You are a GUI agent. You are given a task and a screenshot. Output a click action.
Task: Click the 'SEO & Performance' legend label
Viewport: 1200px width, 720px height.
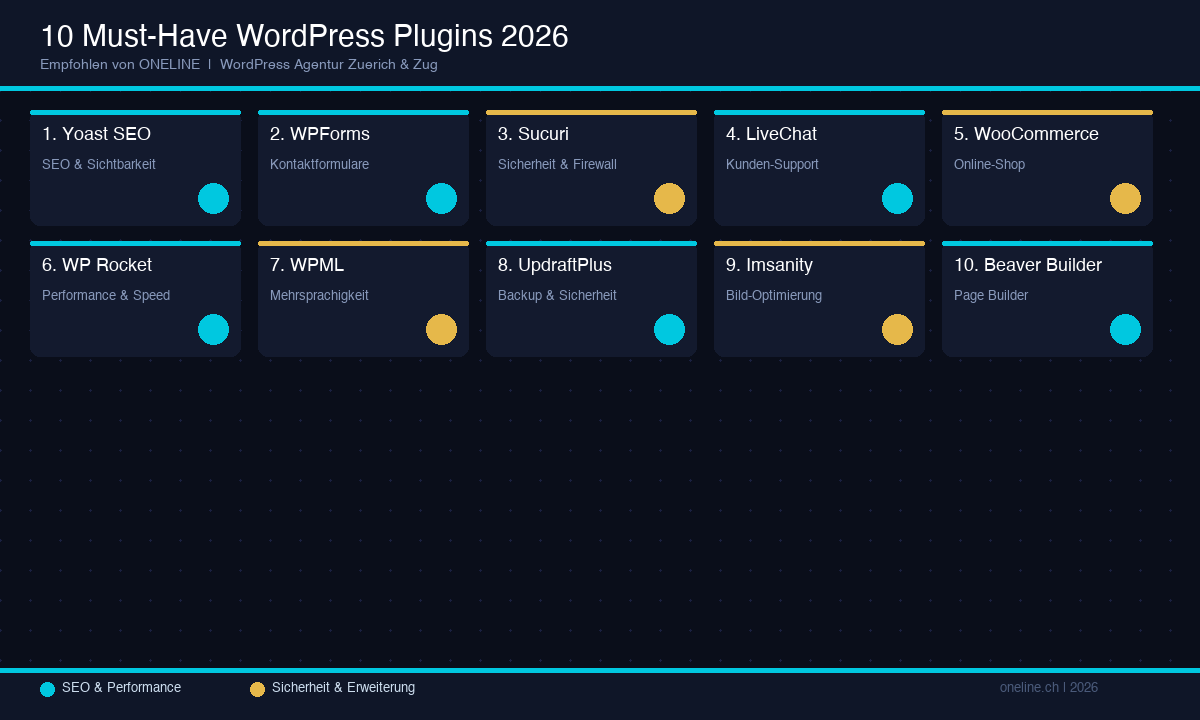121,688
